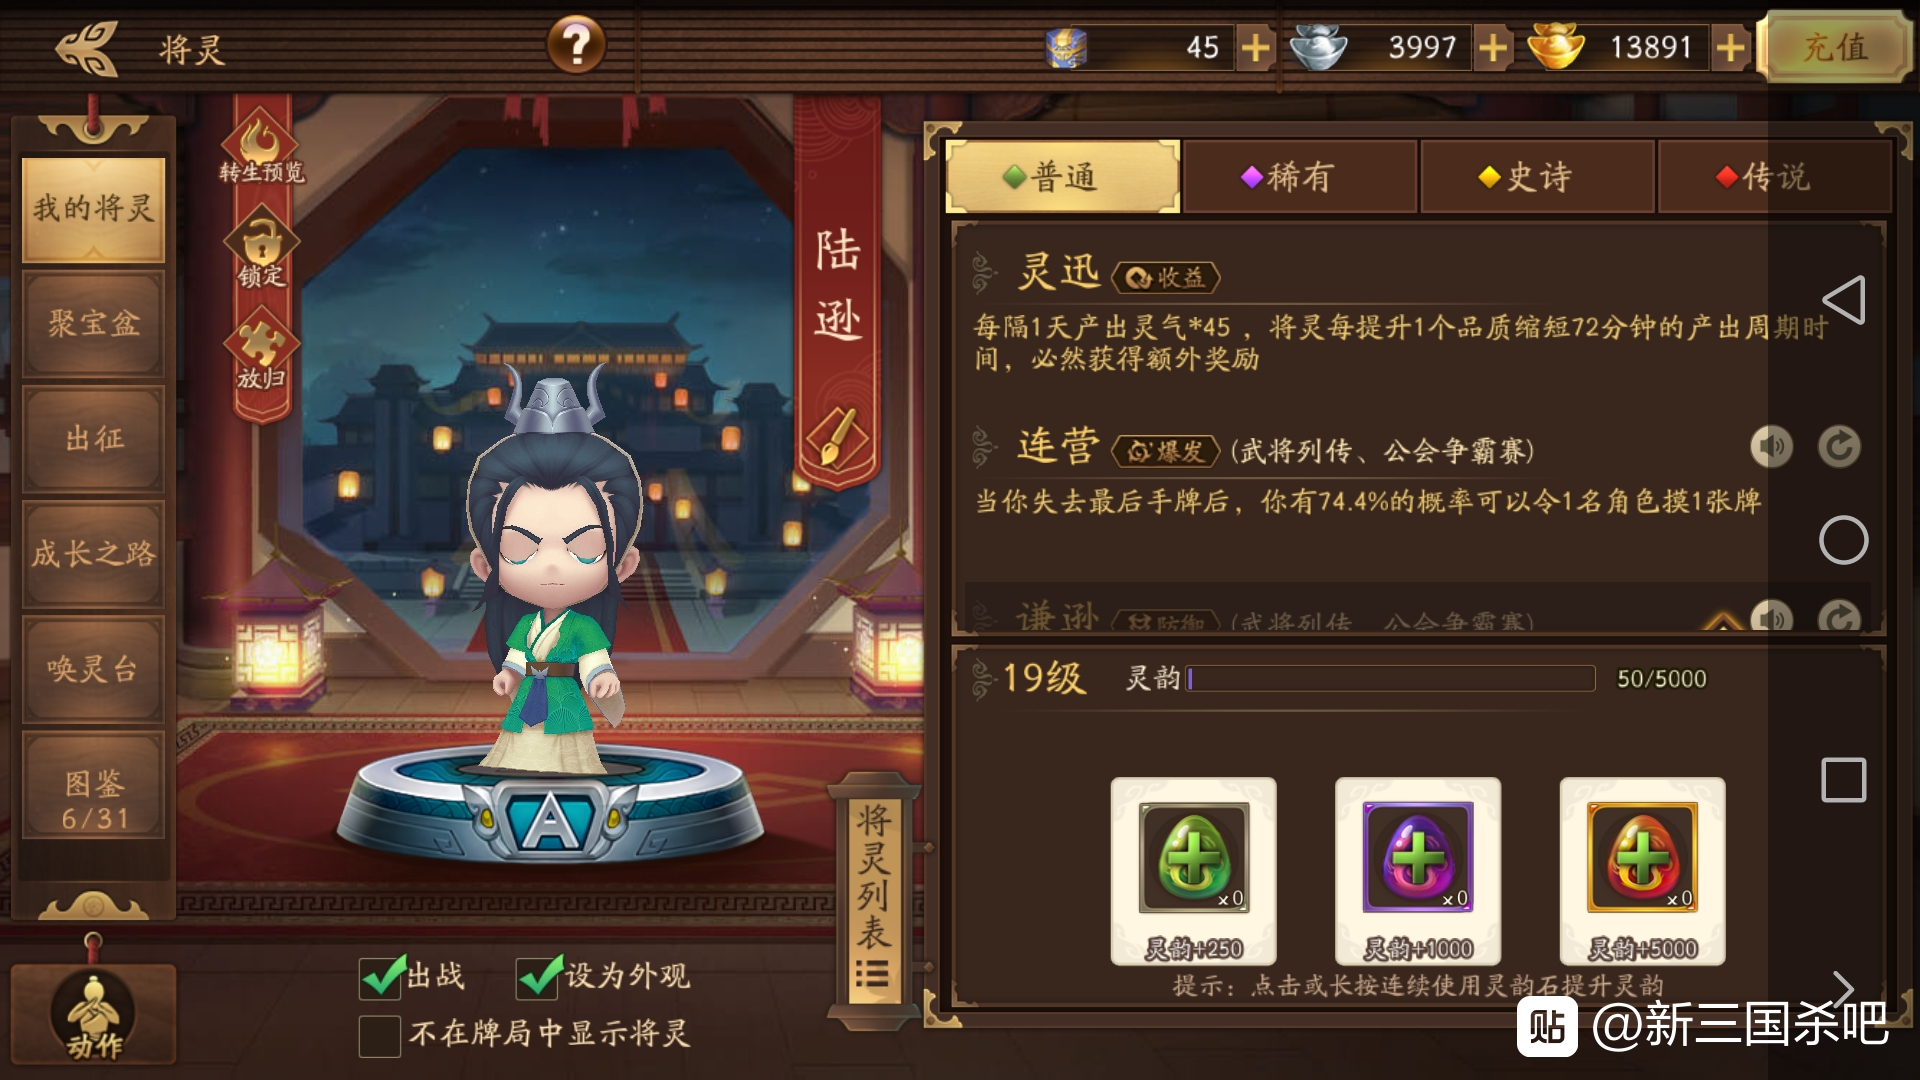Click the 充值 recharge button
Screen dimensions: 1920x1080
pos(1834,47)
